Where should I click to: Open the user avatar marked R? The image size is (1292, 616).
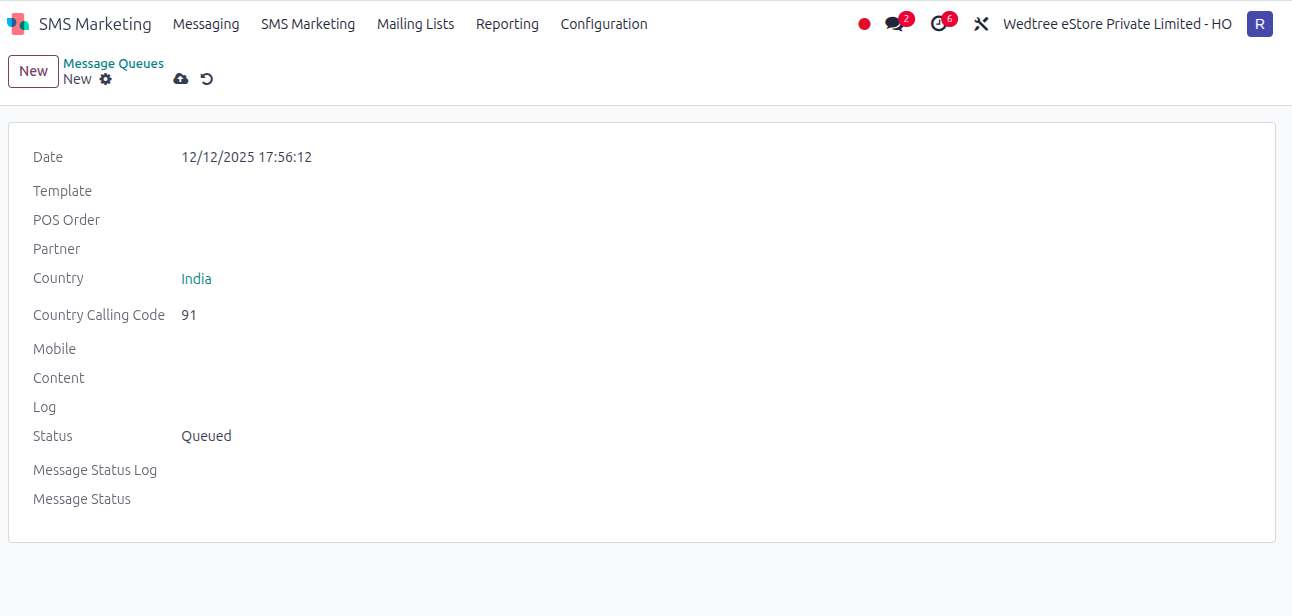tap(1259, 23)
